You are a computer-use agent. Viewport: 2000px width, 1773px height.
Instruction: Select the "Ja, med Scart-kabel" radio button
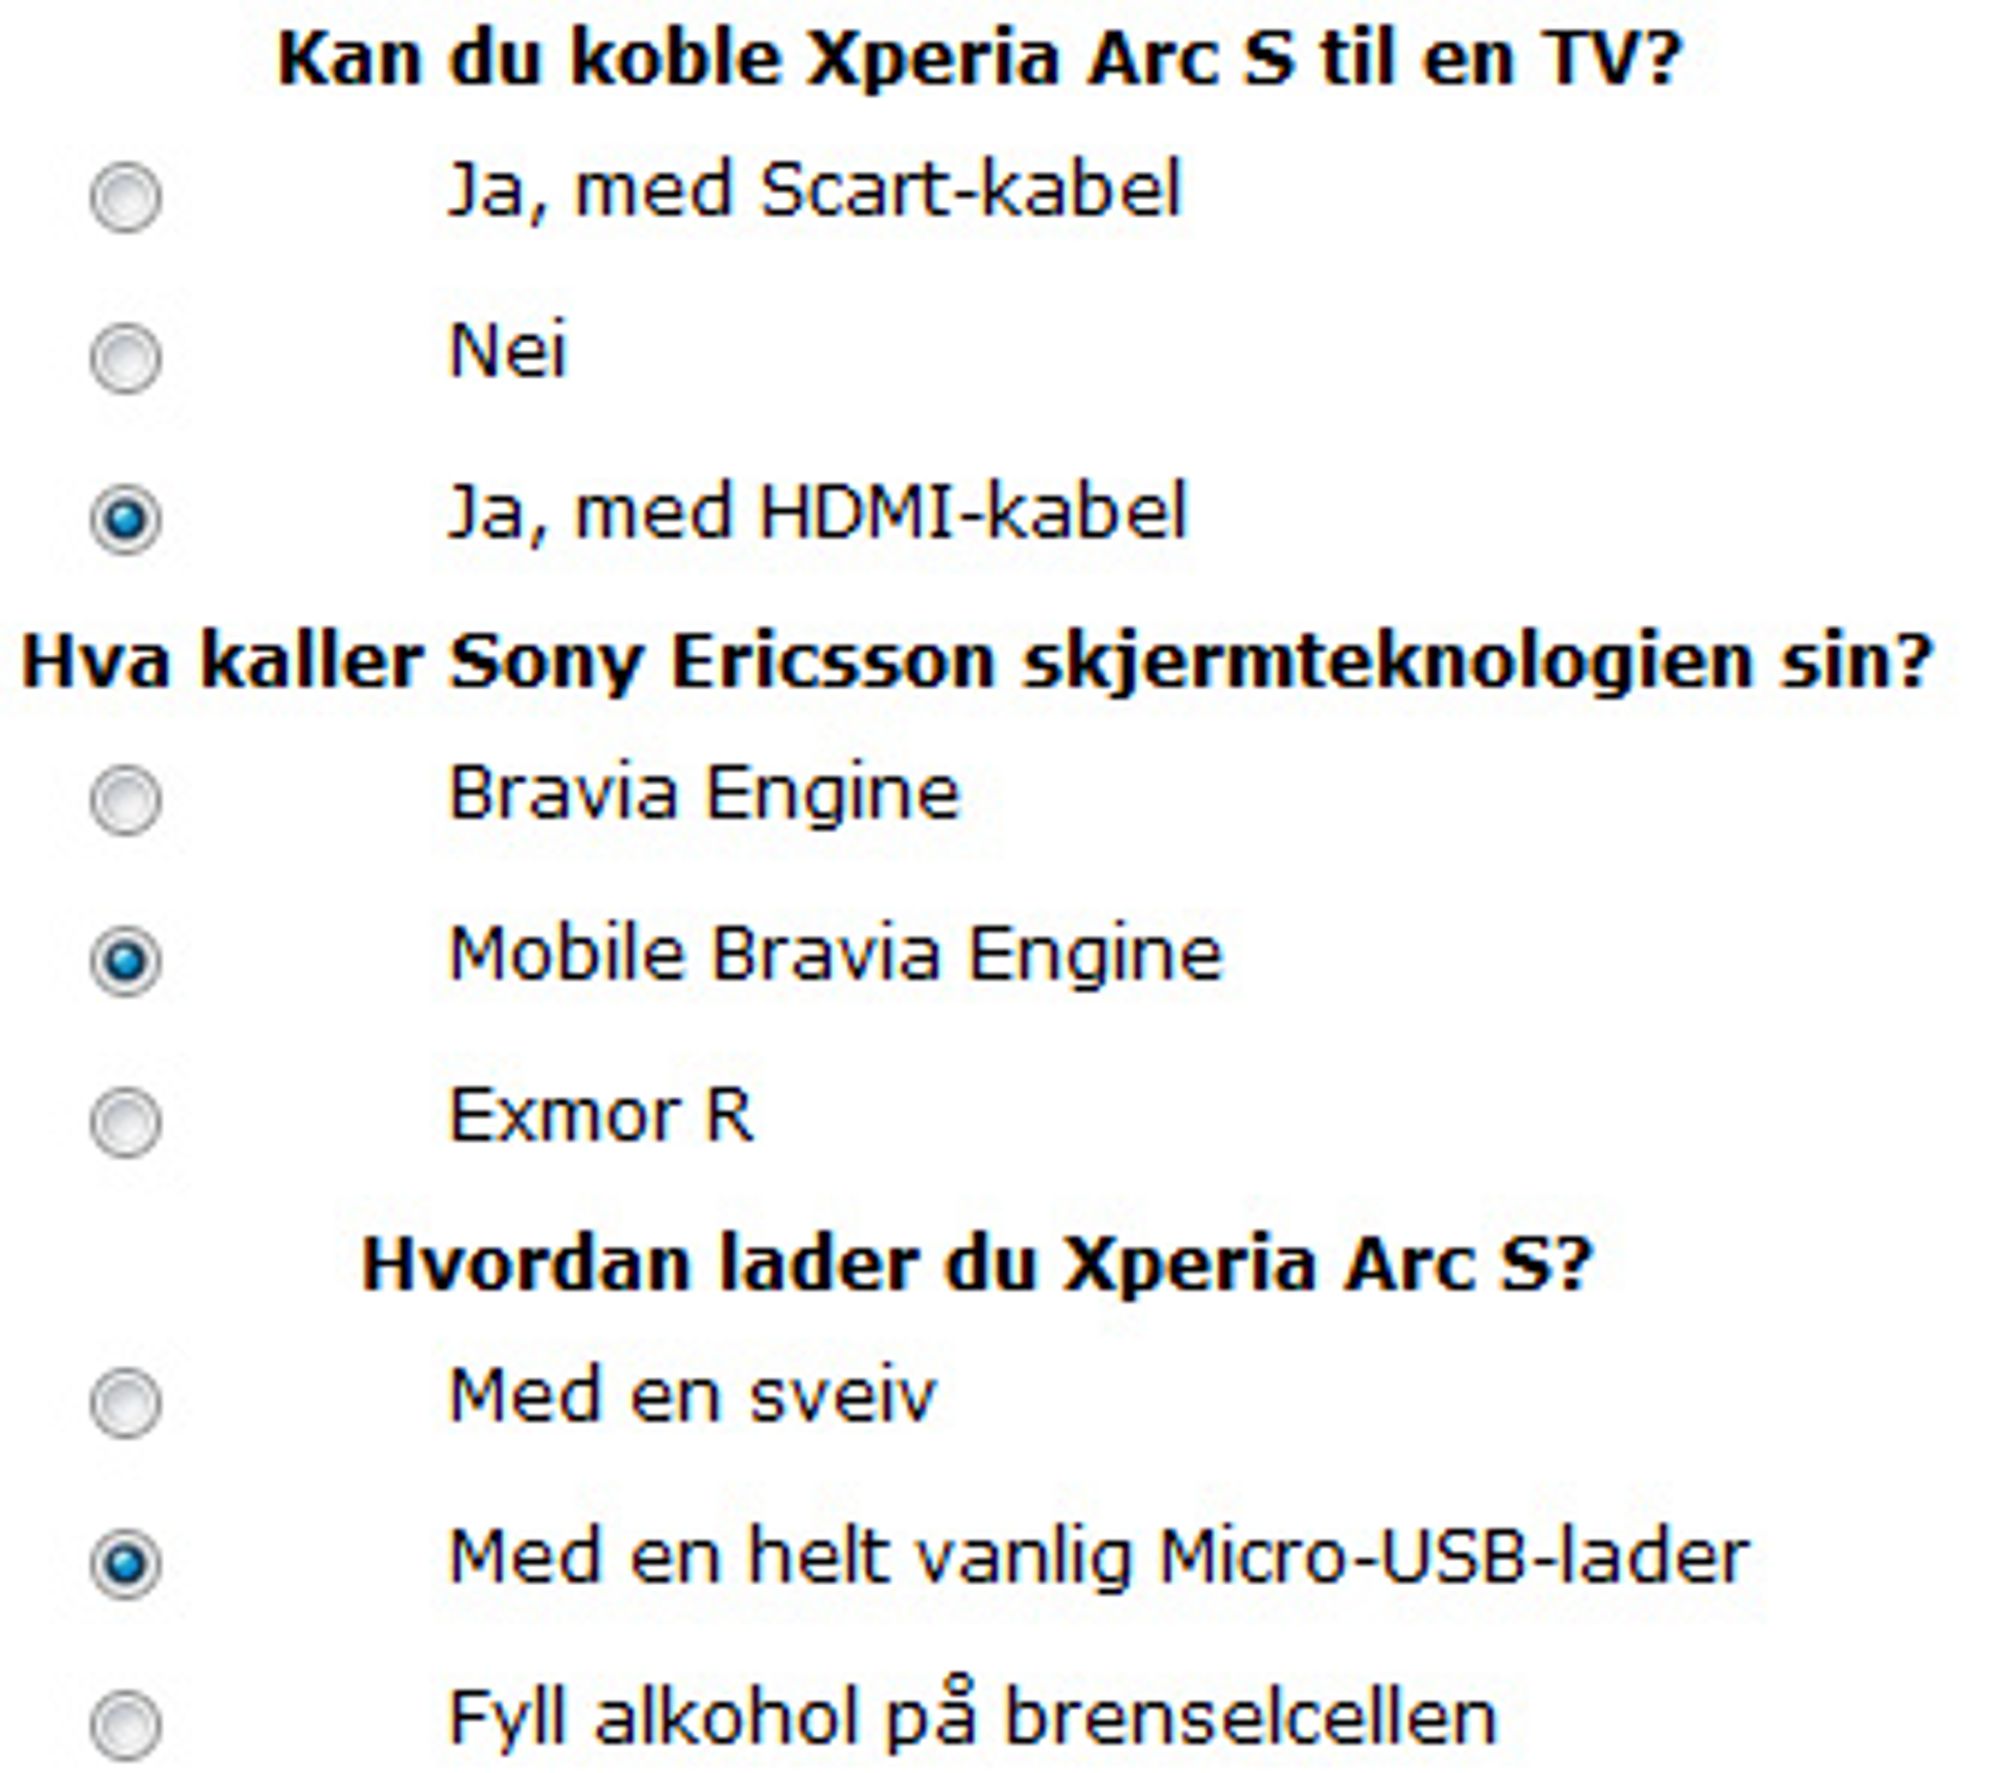125,197
